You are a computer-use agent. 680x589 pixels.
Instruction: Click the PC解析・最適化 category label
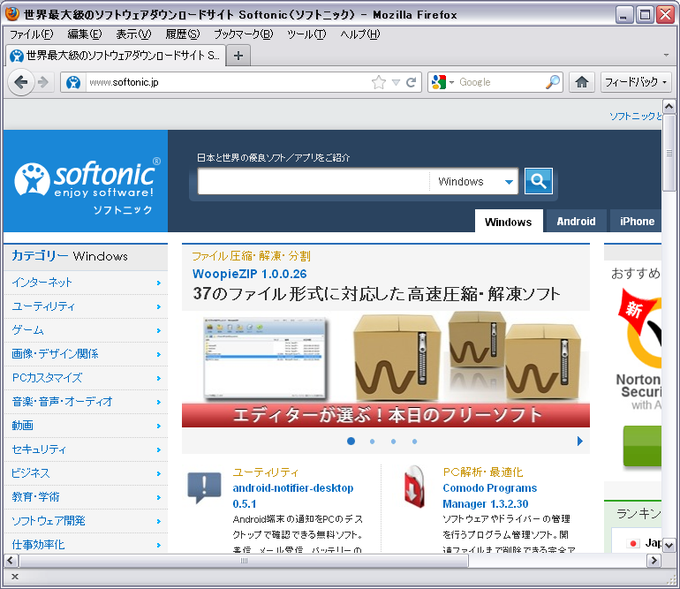coord(483,472)
